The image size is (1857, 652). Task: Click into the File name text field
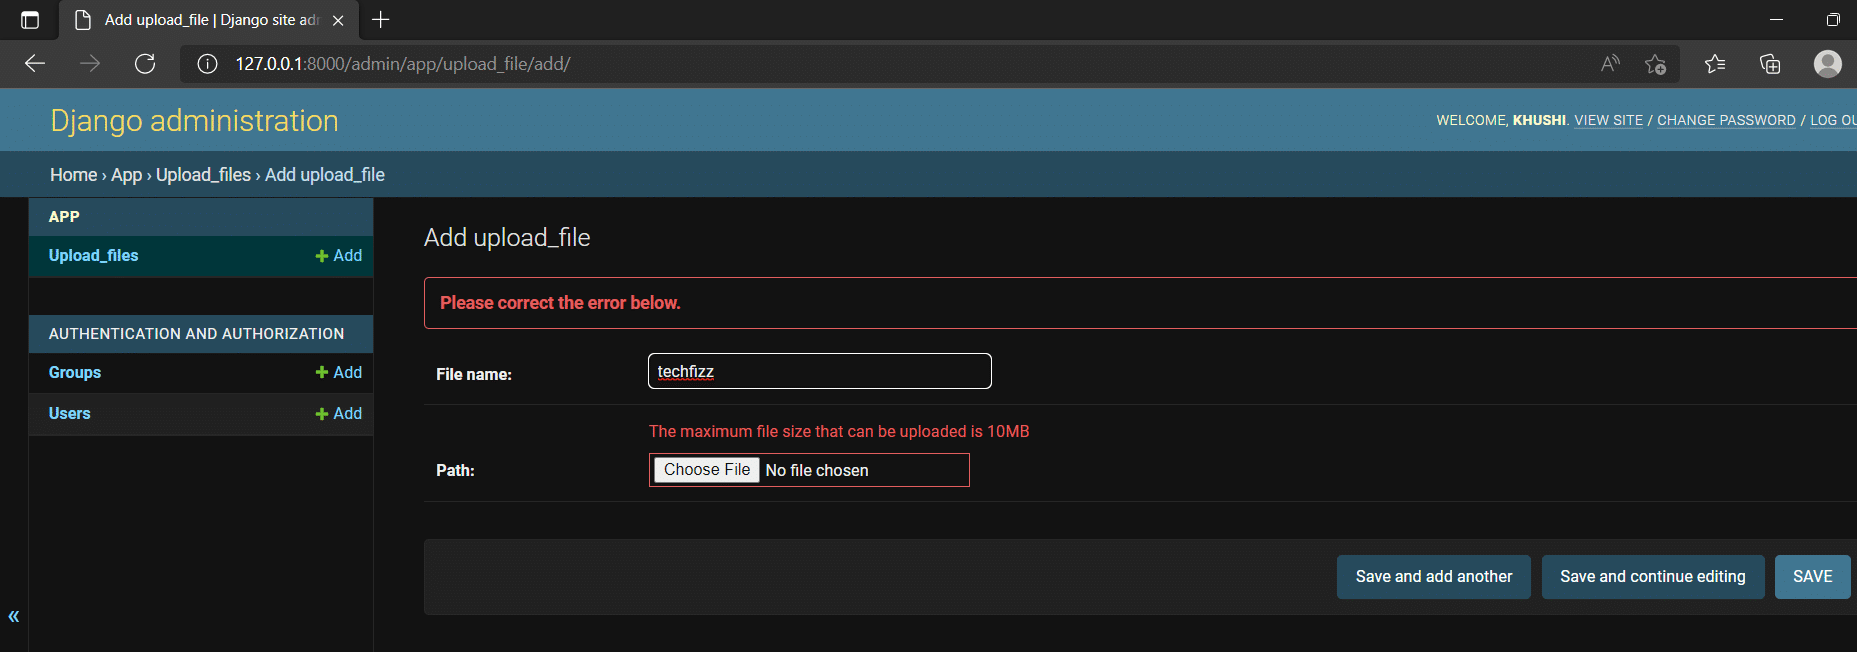(x=820, y=371)
